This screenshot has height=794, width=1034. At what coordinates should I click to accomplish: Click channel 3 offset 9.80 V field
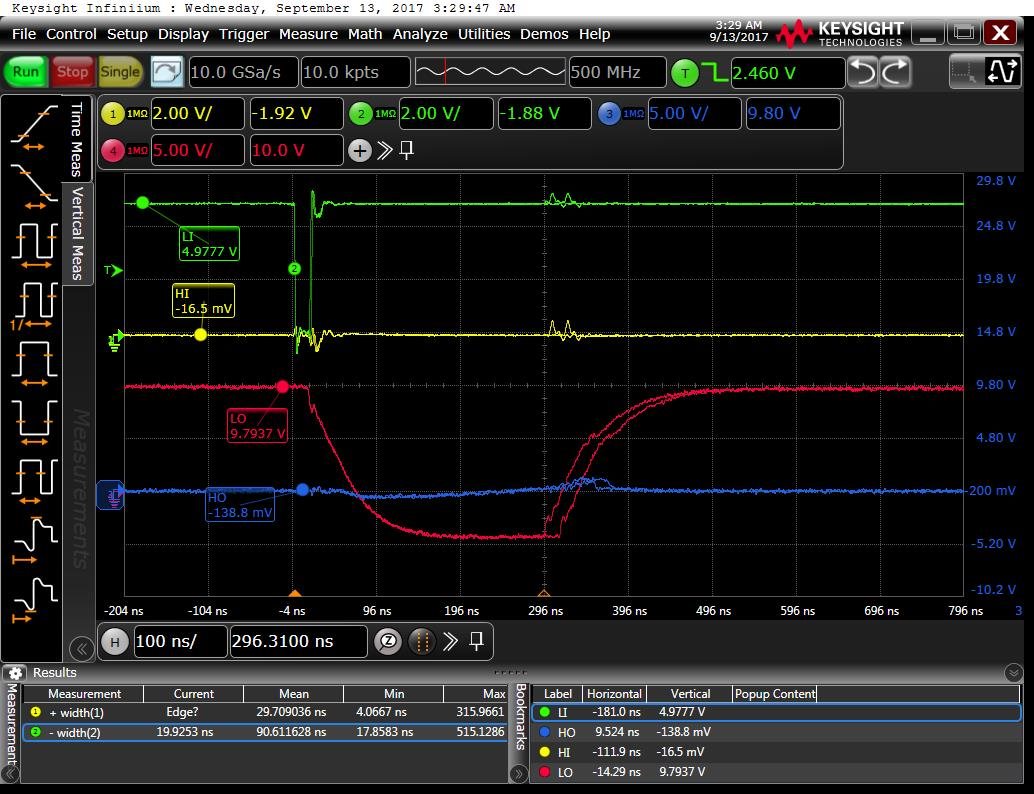click(x=793, y=113)
